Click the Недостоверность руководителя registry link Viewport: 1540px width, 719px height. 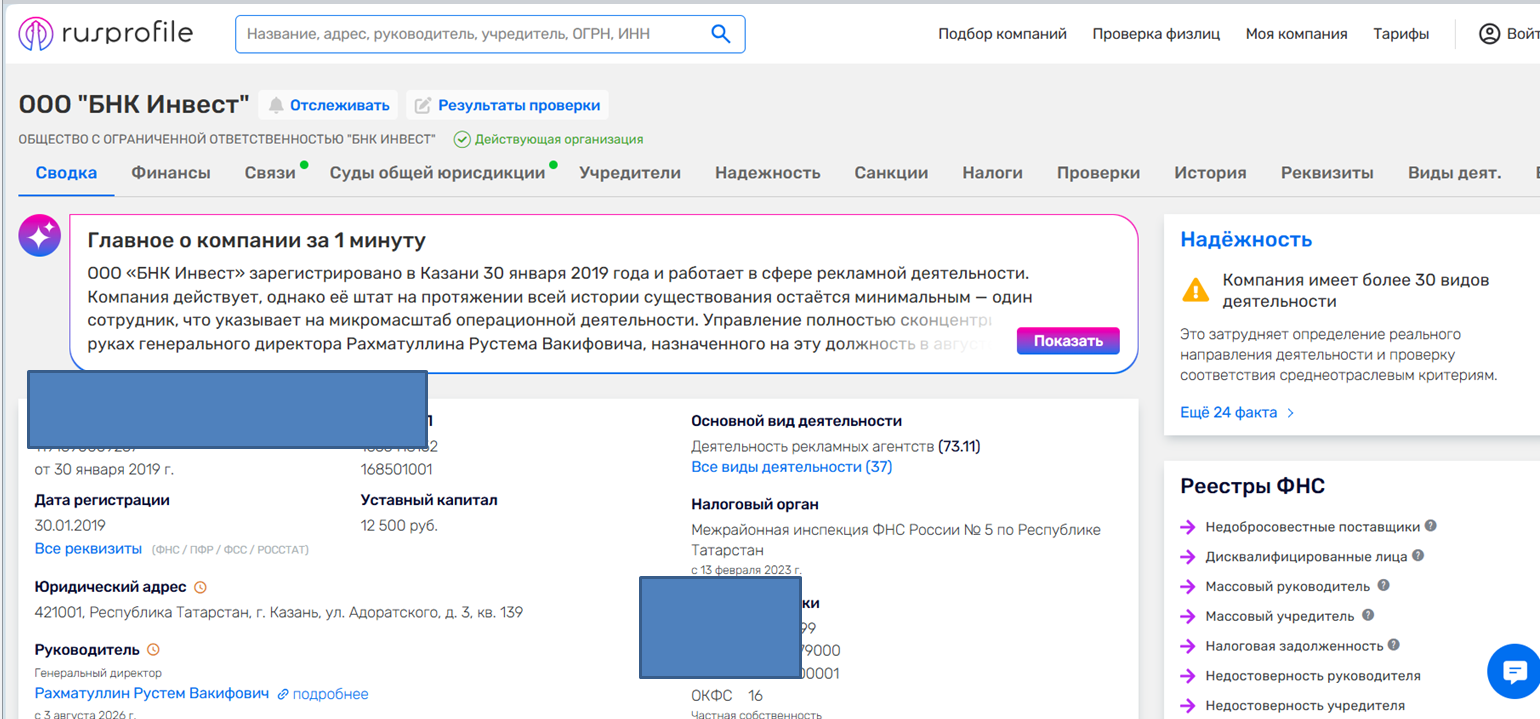(1313, 676)
